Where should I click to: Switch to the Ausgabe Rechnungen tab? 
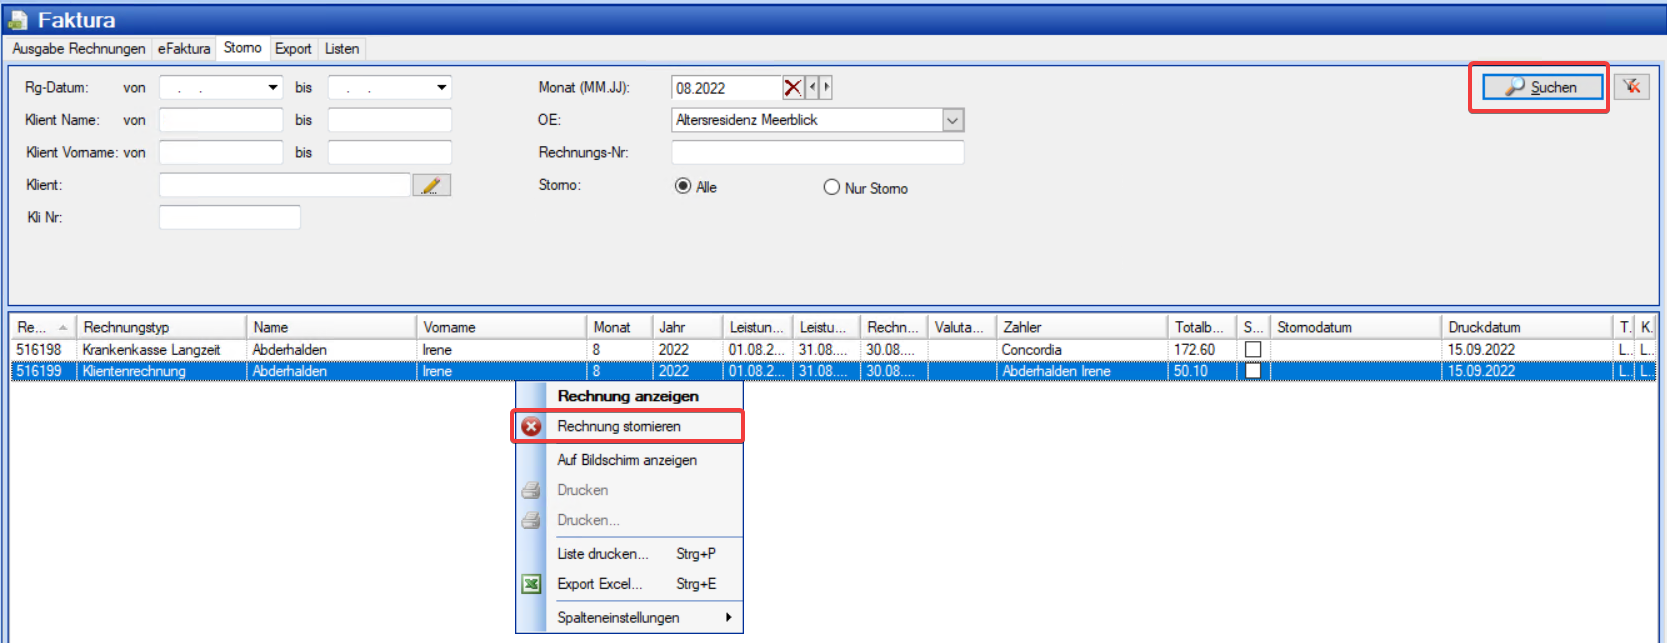tap(79, 48)
